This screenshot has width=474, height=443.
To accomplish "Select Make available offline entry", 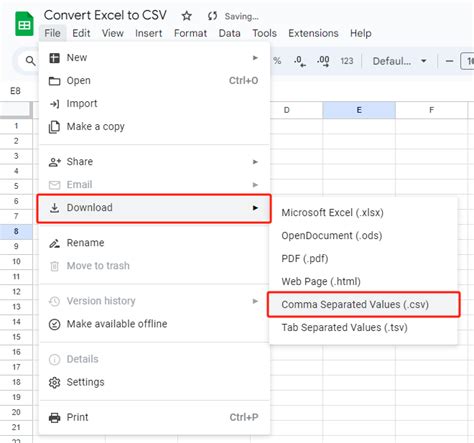I will click(x=154, y=324).
